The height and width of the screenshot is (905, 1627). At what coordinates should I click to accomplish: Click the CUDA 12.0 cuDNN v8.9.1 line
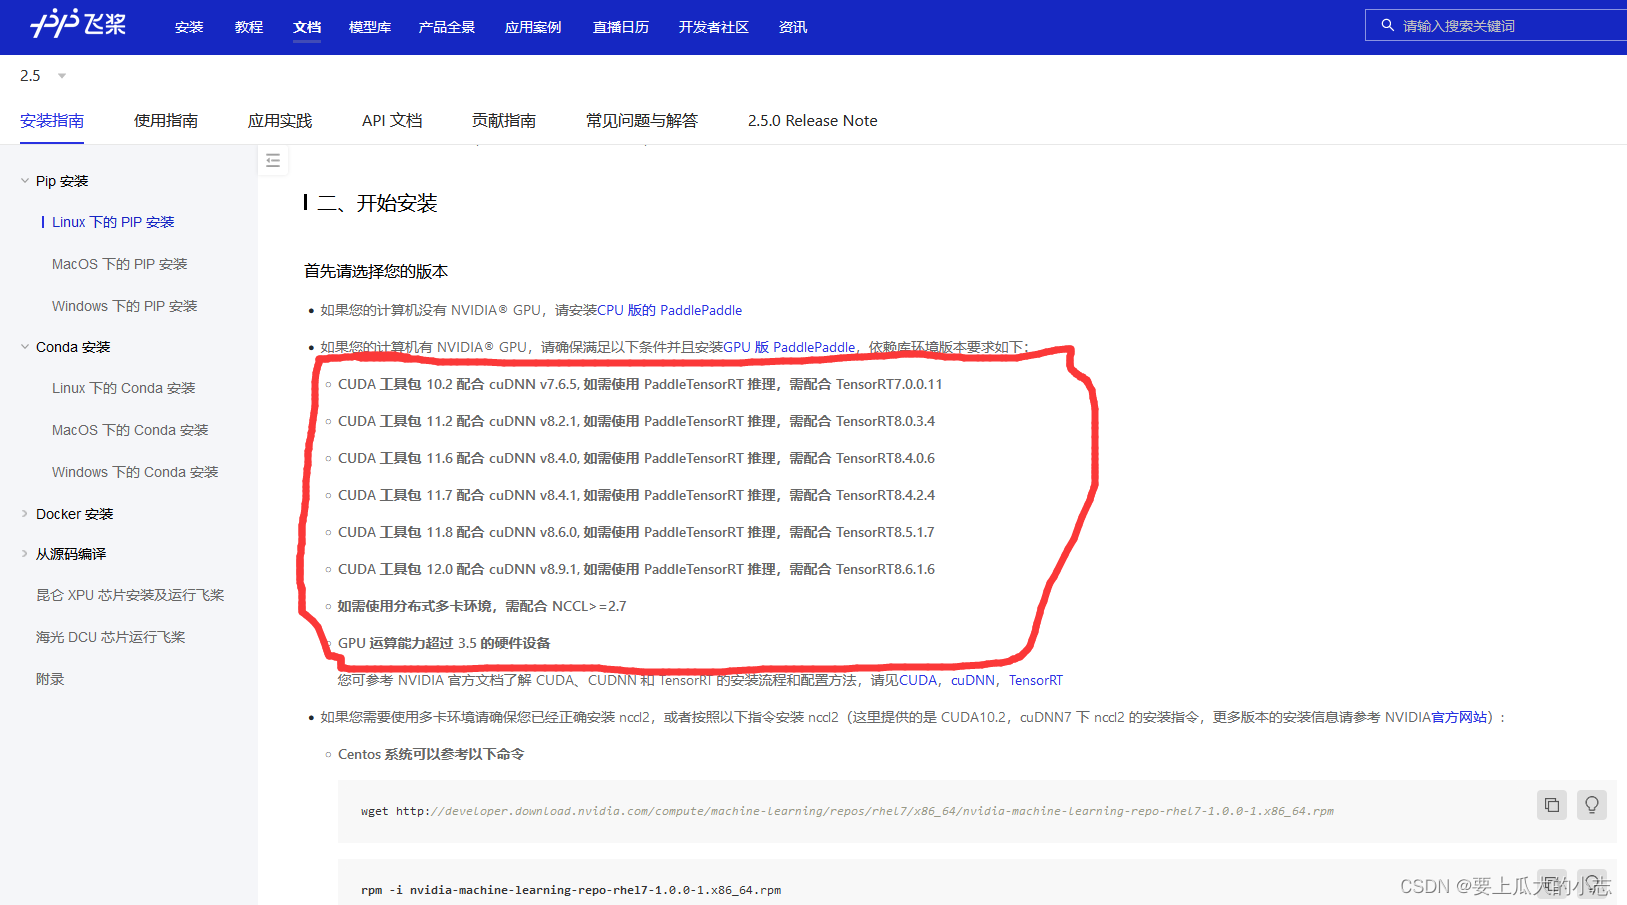[636, 569]
